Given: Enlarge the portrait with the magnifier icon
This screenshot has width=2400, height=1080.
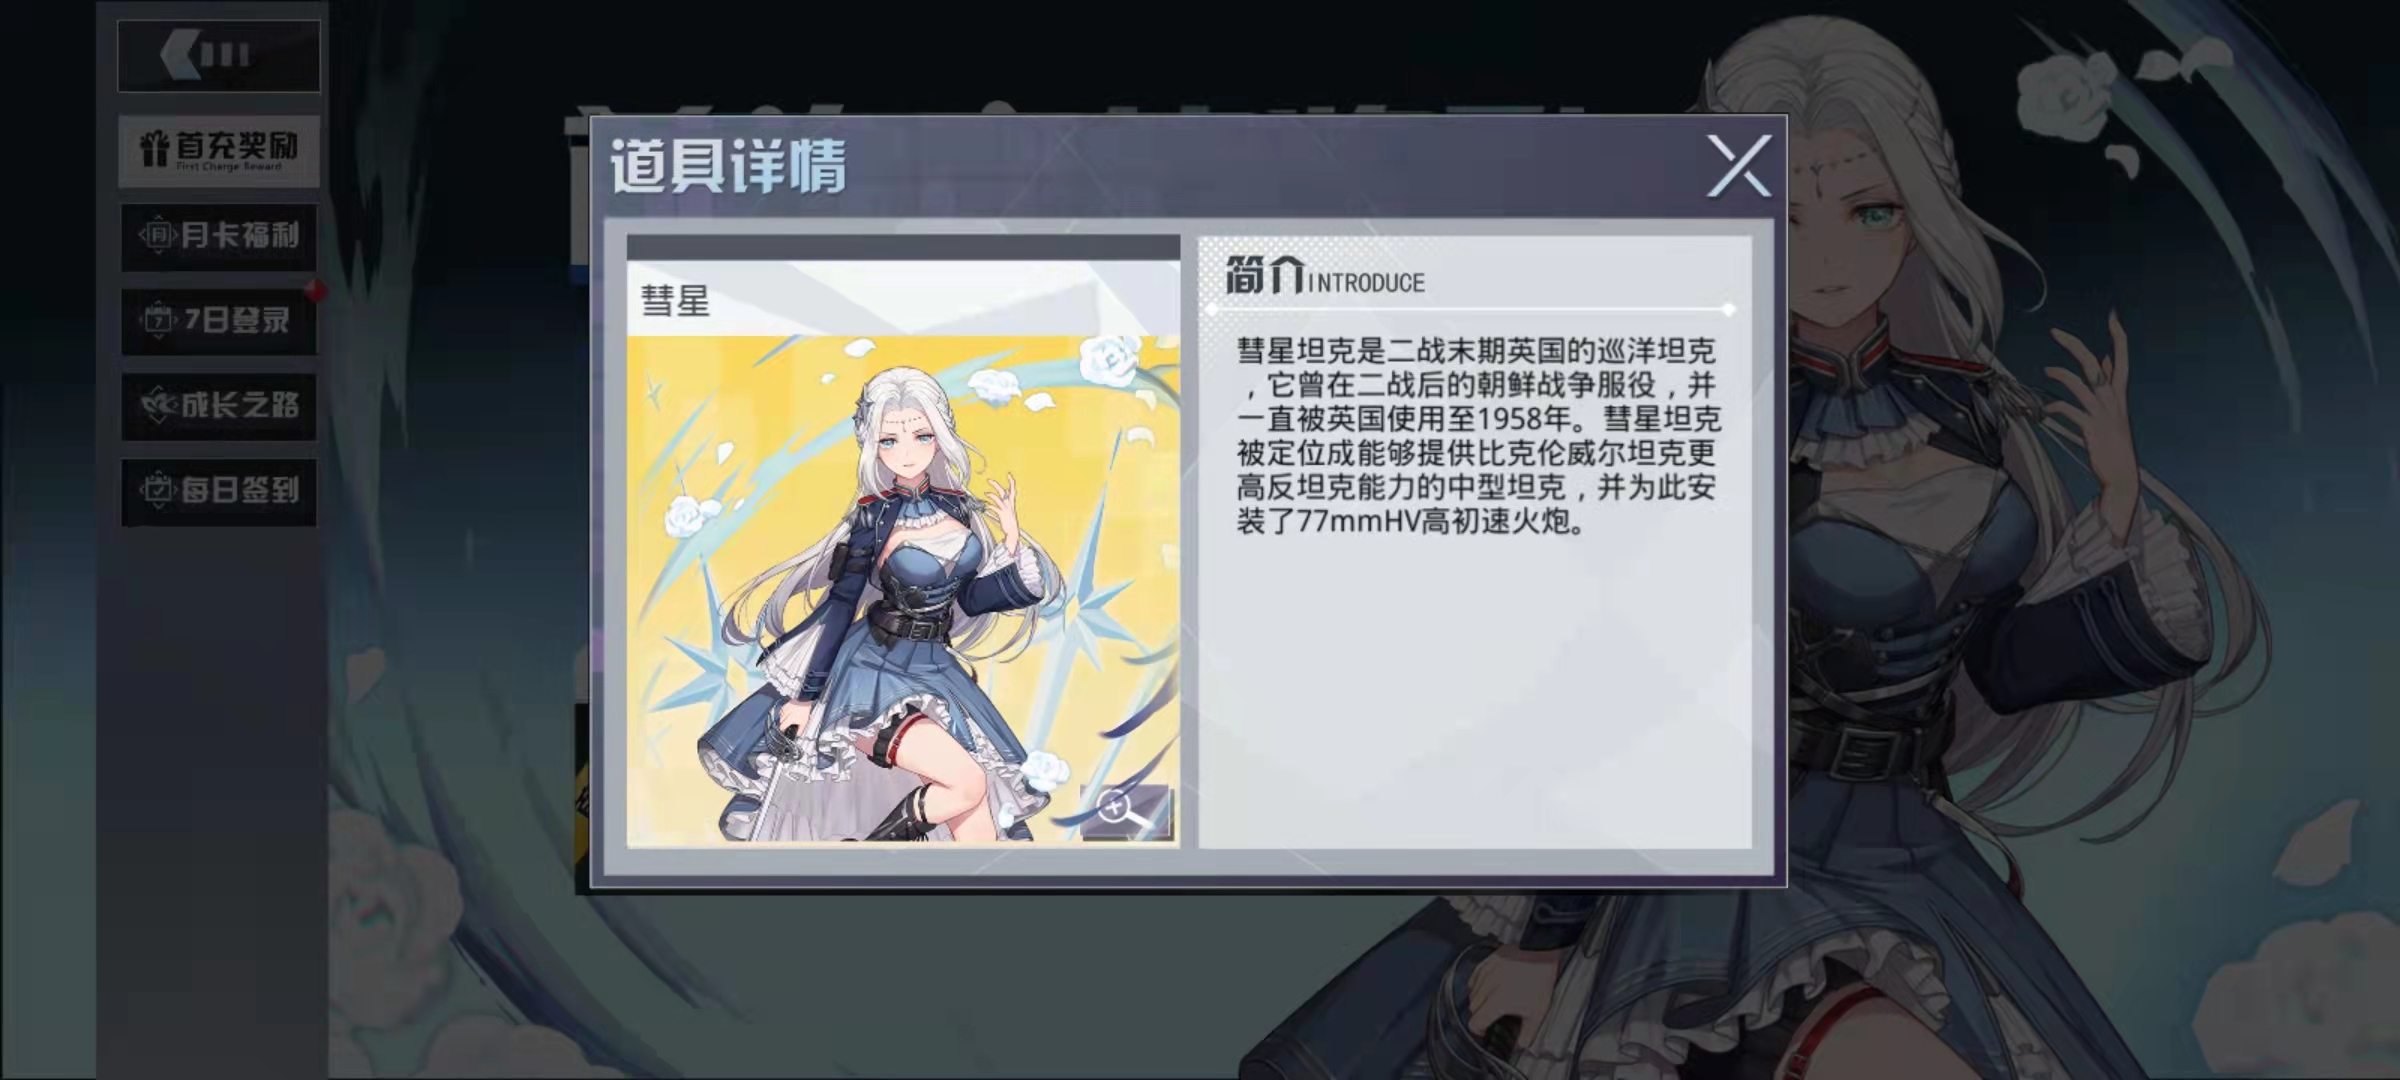Looking at the screenshot, I should 1126,812.
